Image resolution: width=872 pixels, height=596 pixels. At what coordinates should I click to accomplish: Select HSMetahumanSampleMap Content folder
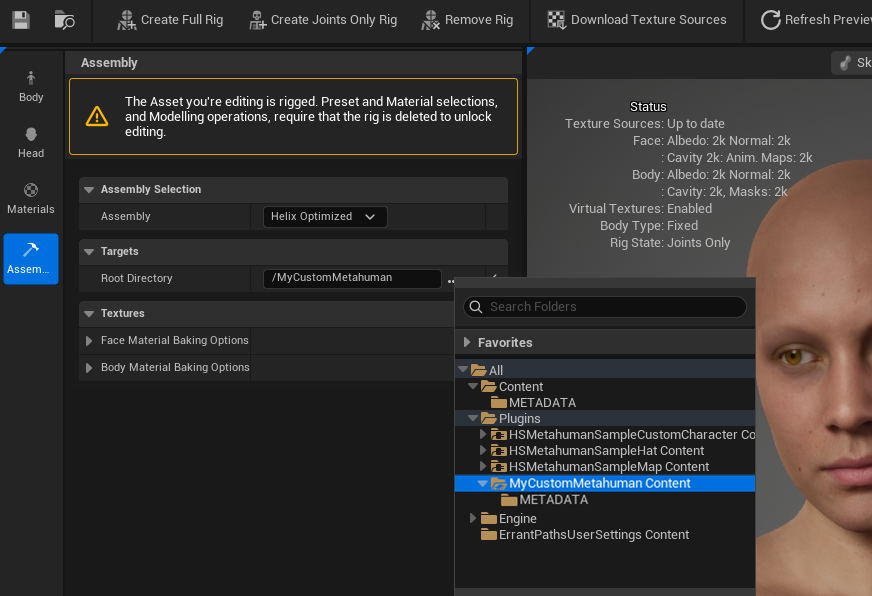coord(600,467)
